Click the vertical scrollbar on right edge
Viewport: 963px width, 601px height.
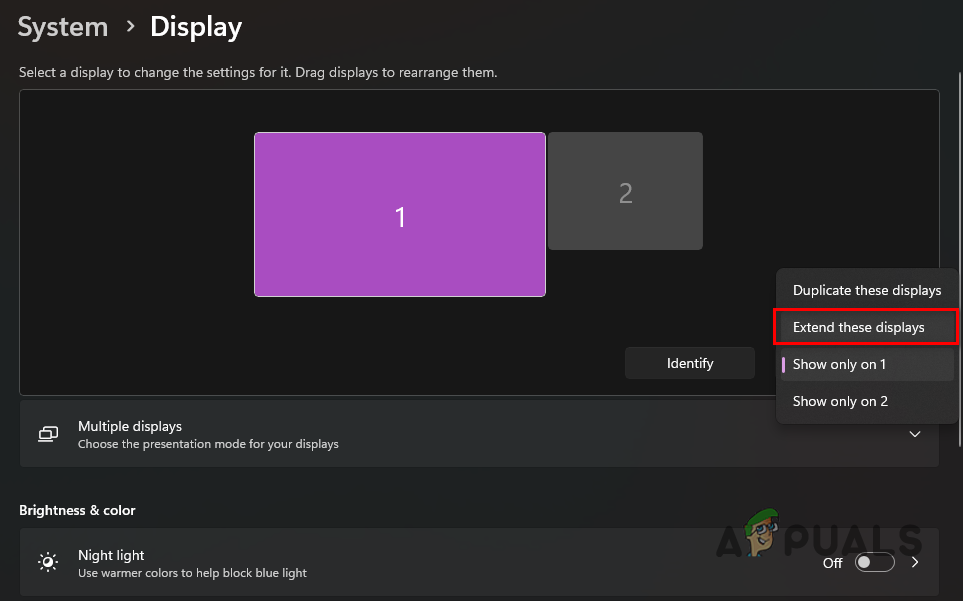point(959,259)
